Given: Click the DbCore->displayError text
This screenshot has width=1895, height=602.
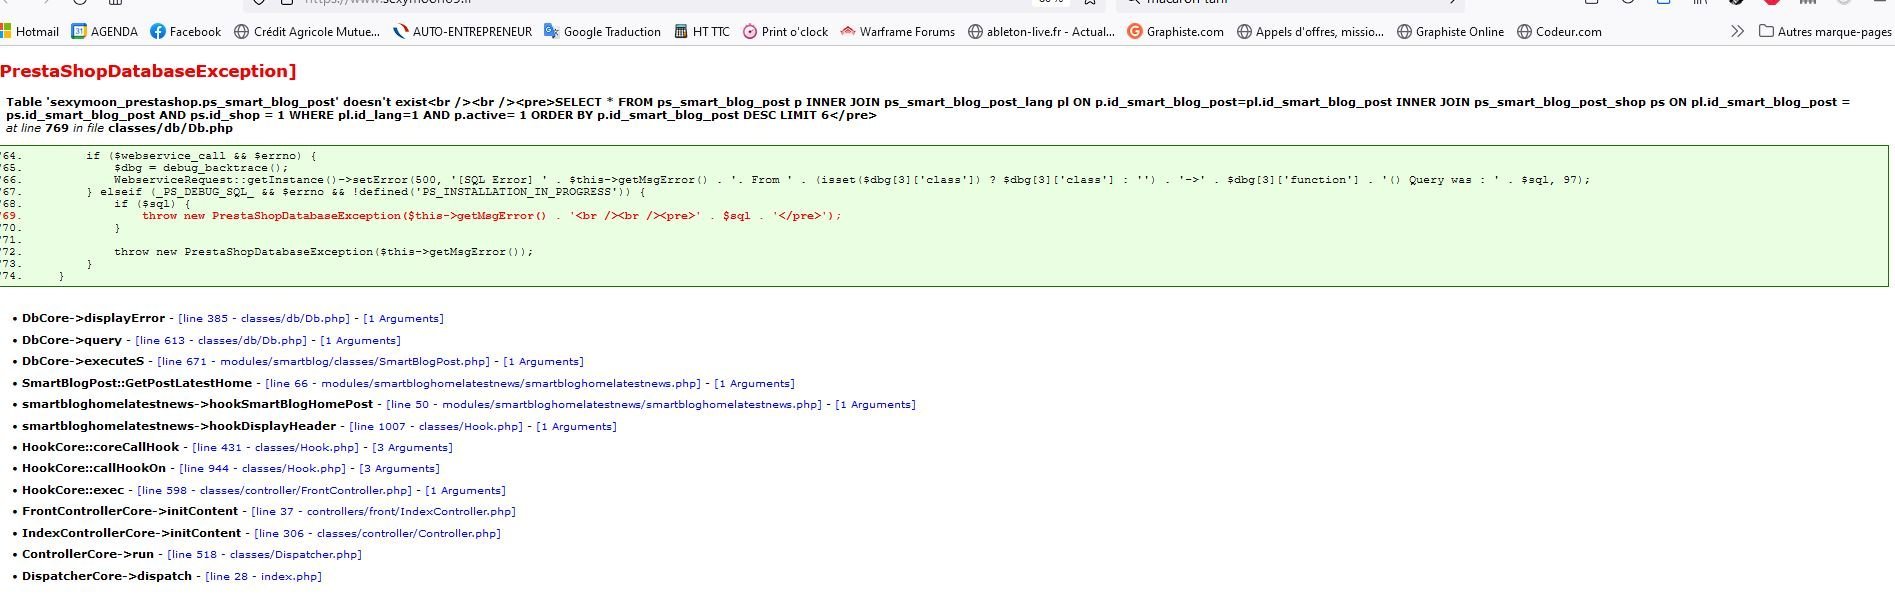Looking at the screenshot, I should [x=93, y=319].
